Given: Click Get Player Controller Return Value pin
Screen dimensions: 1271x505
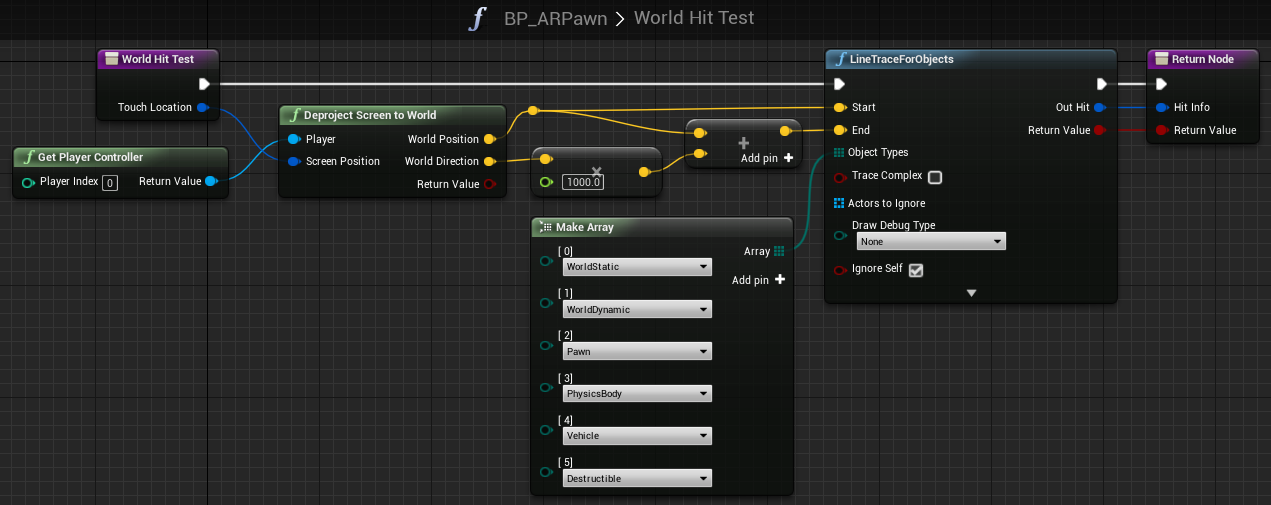Looking at the screenshot, I should [211, 181].
